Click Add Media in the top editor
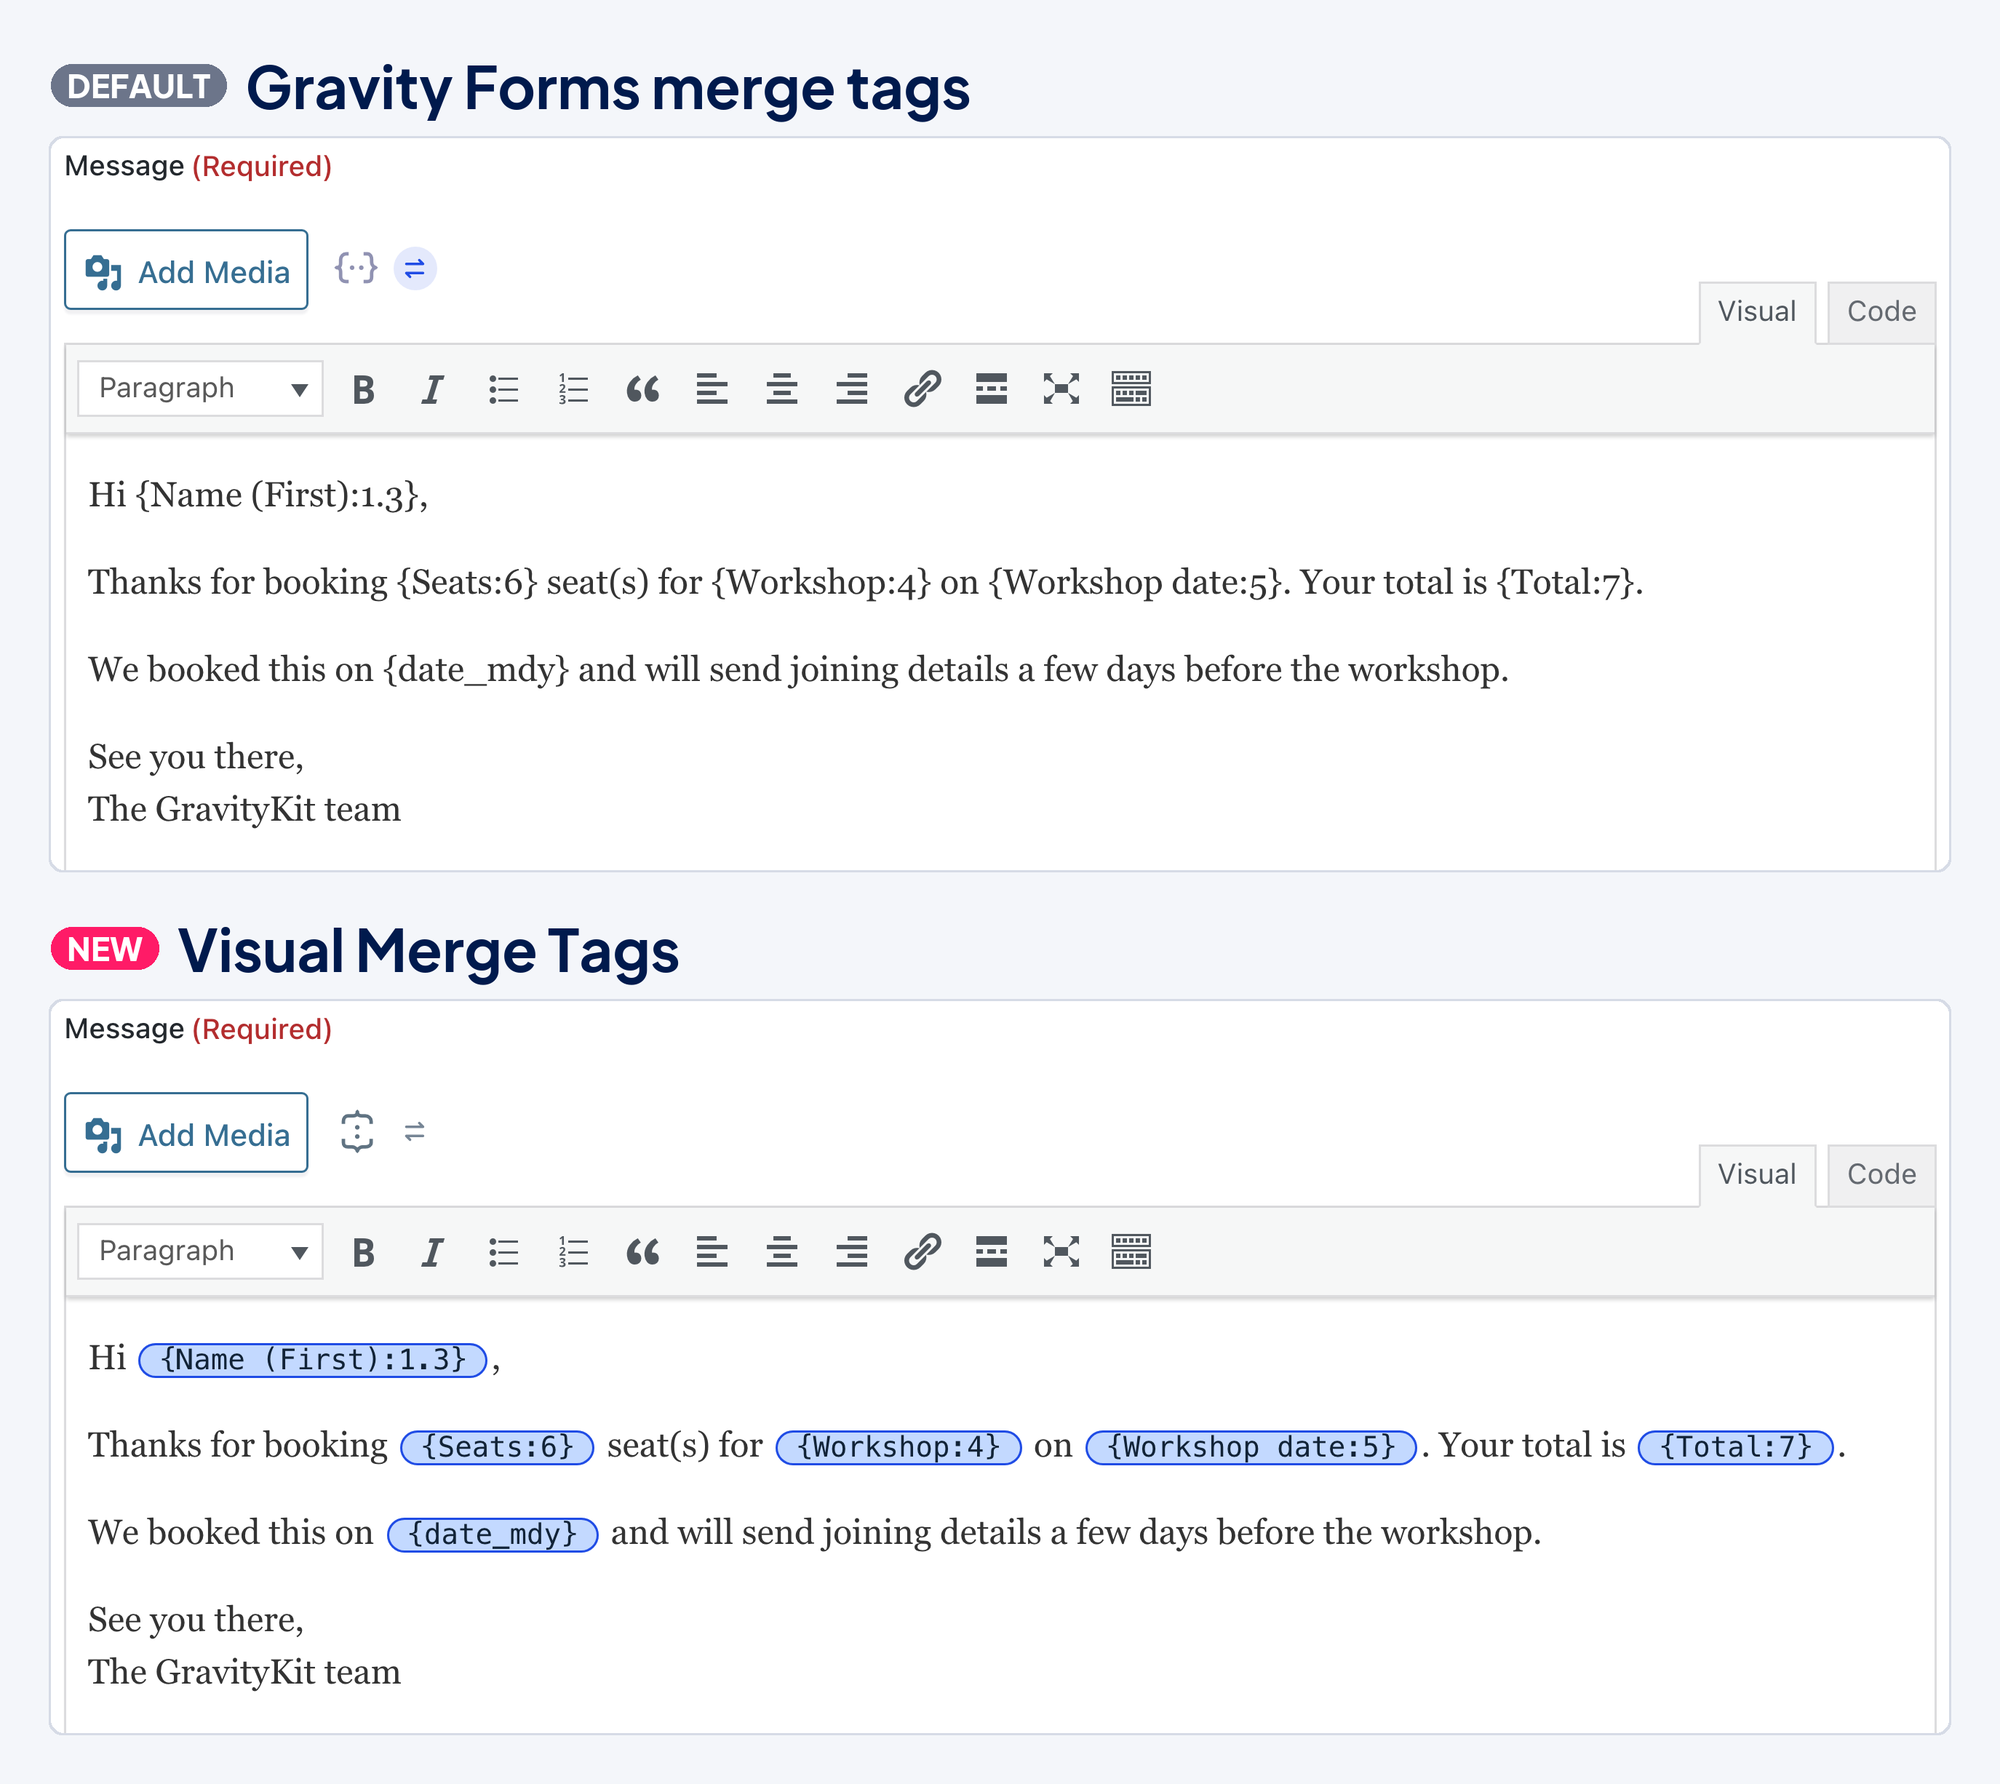 tap(186, 270)
